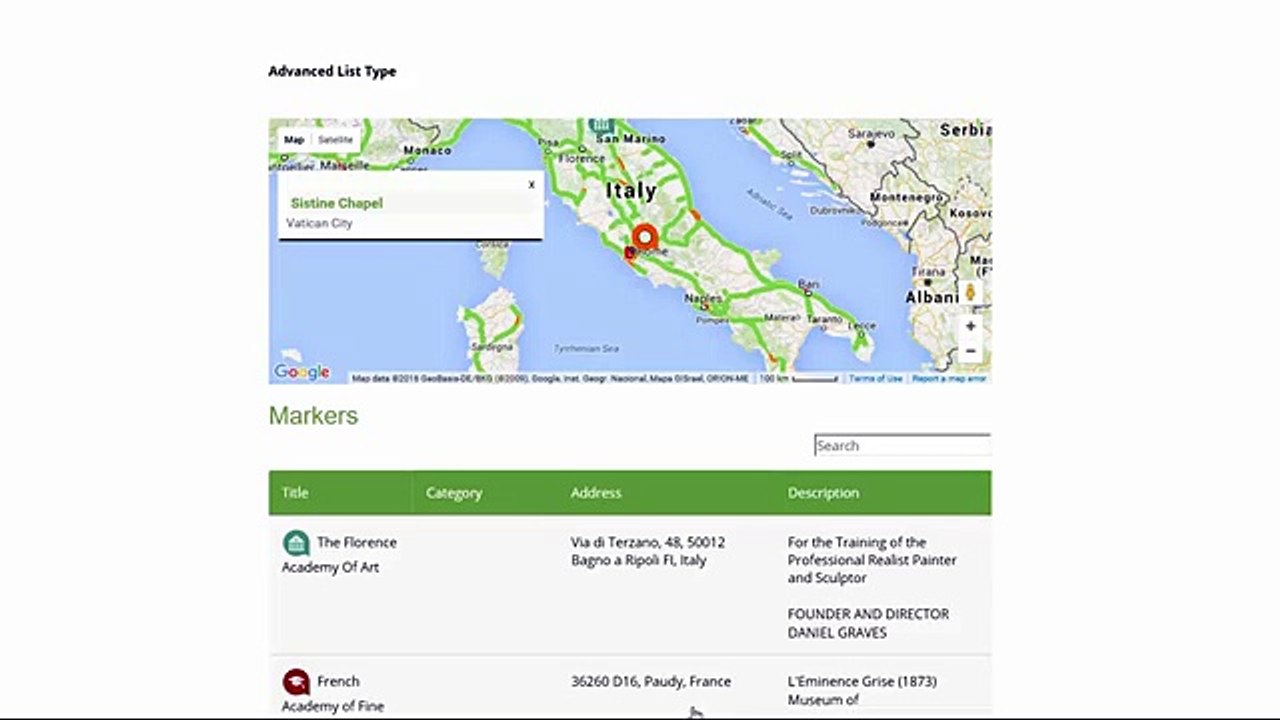
Task: Click For the Training description text
Action: (872, 560)
